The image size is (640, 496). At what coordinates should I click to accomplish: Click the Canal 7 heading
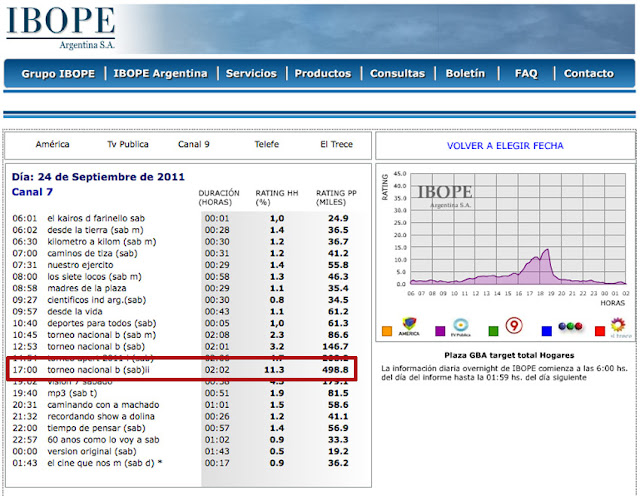click(32, 192)
